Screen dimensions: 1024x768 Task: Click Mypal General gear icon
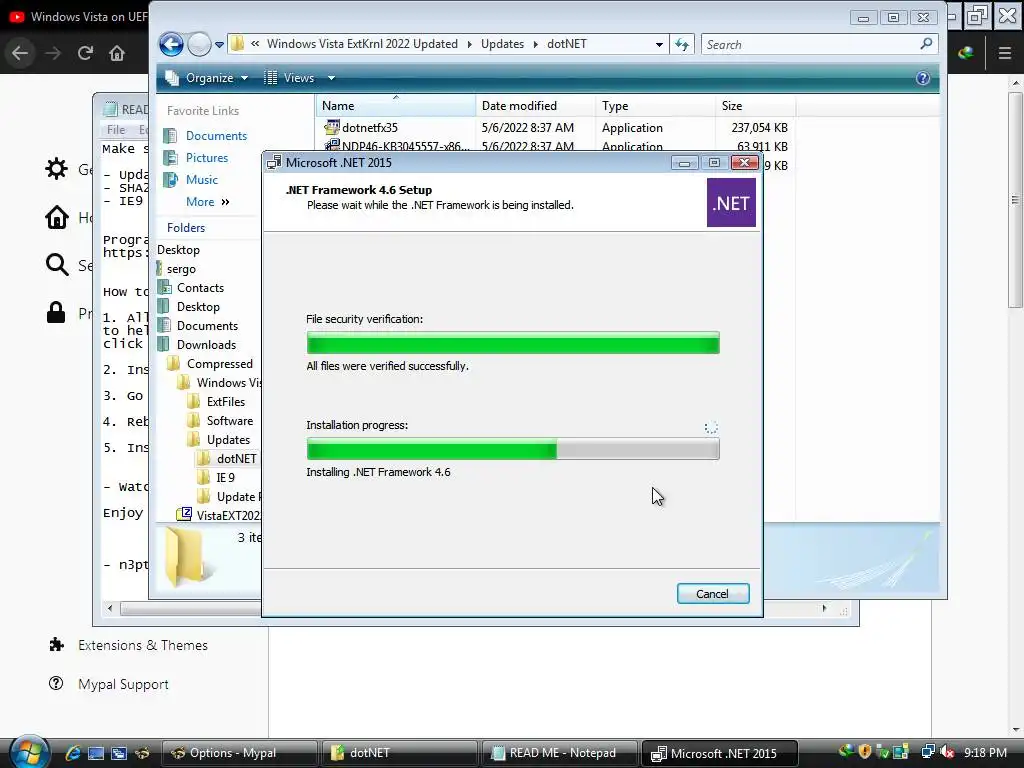56,169
